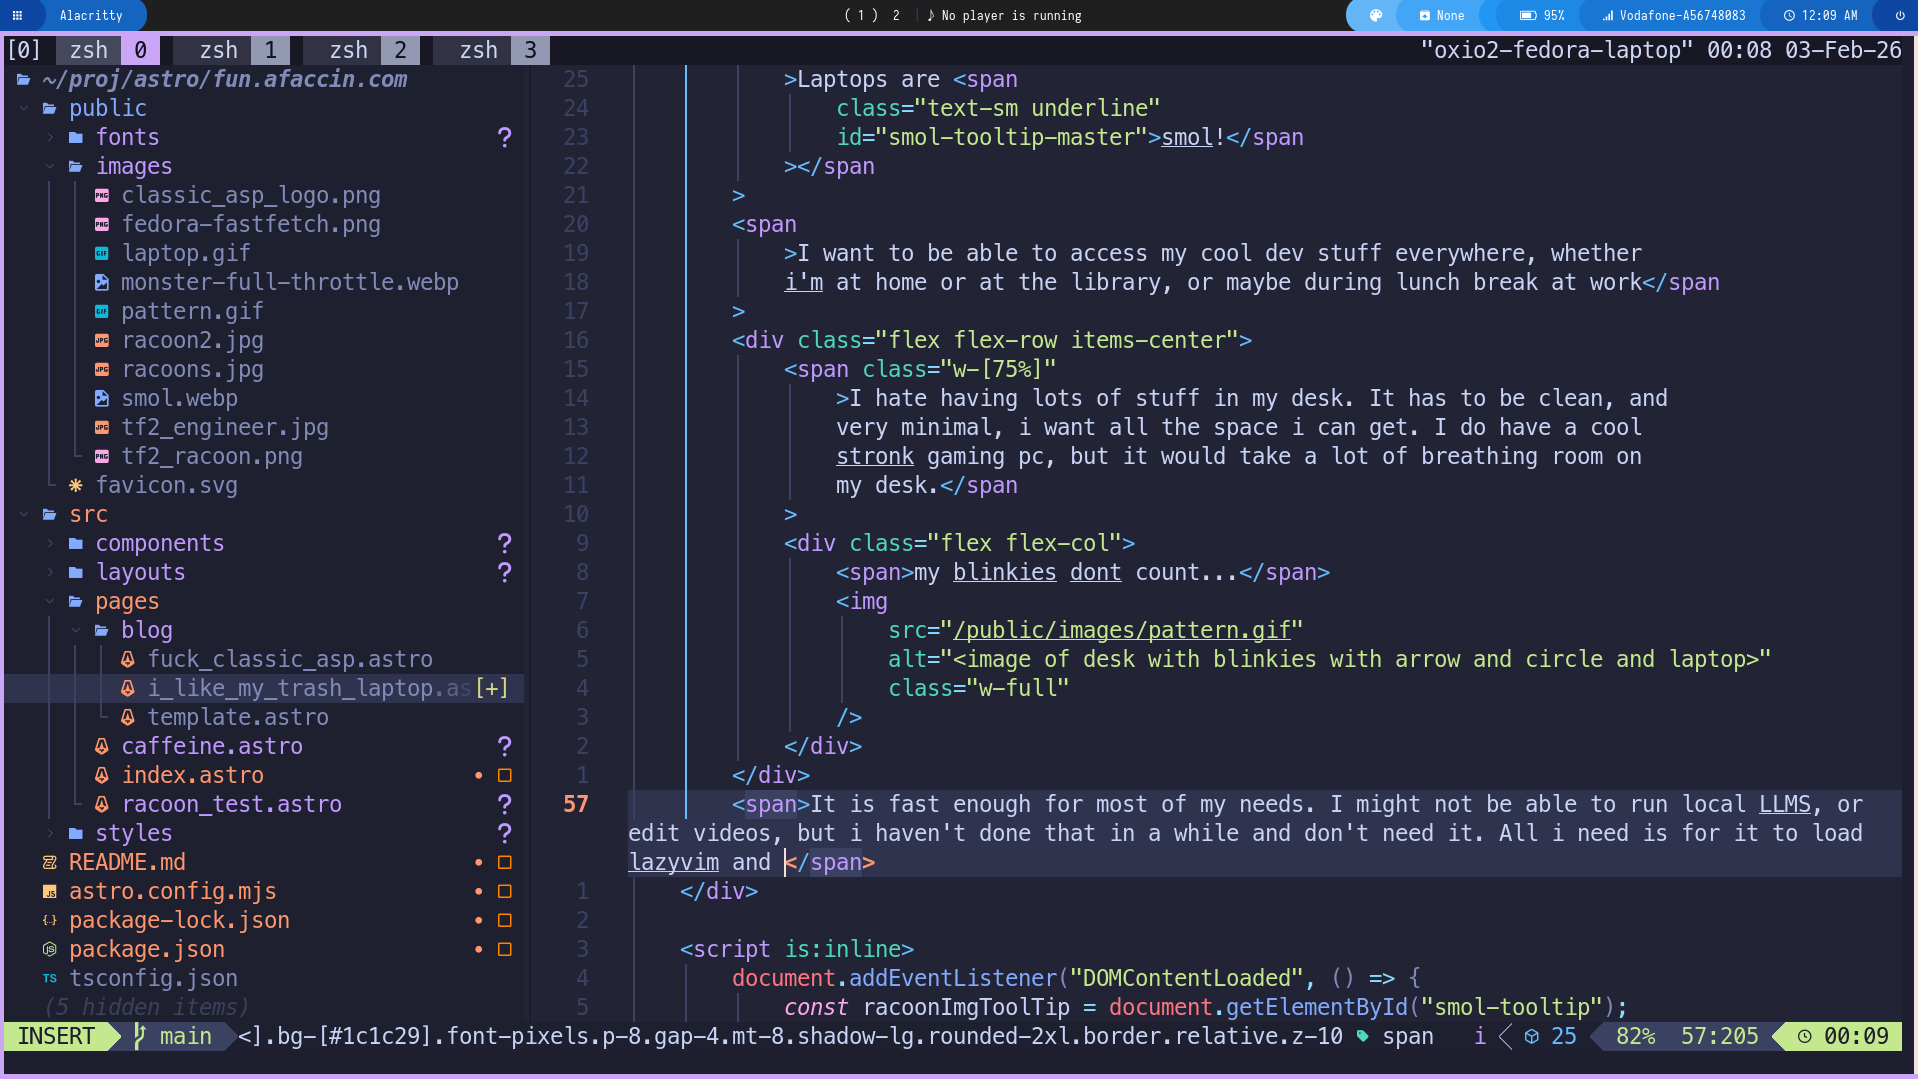Toggle the checkbox beside package-lock.json

[x=505, y=920]
